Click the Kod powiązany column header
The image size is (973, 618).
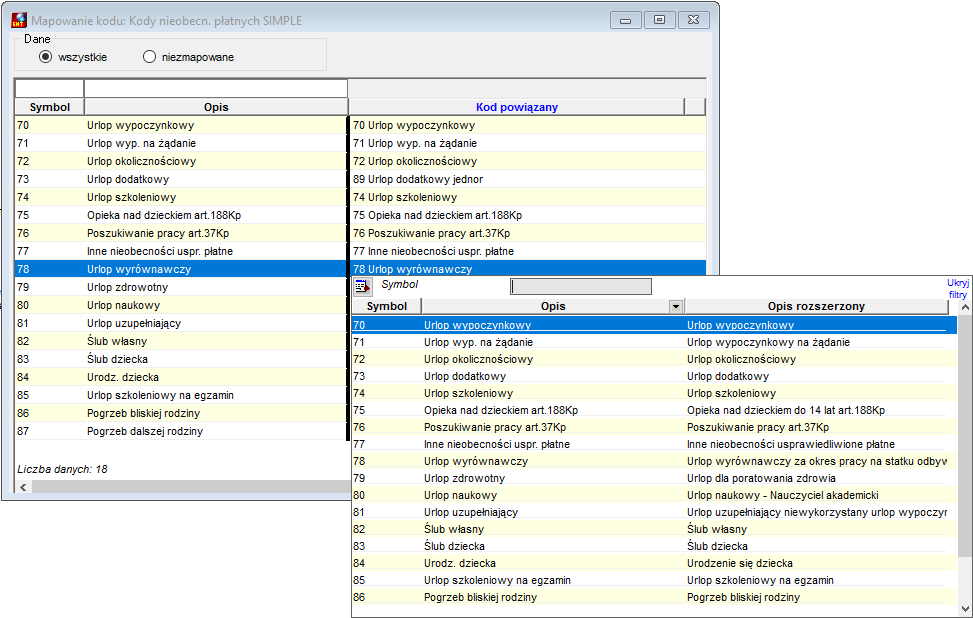point(516,107)
